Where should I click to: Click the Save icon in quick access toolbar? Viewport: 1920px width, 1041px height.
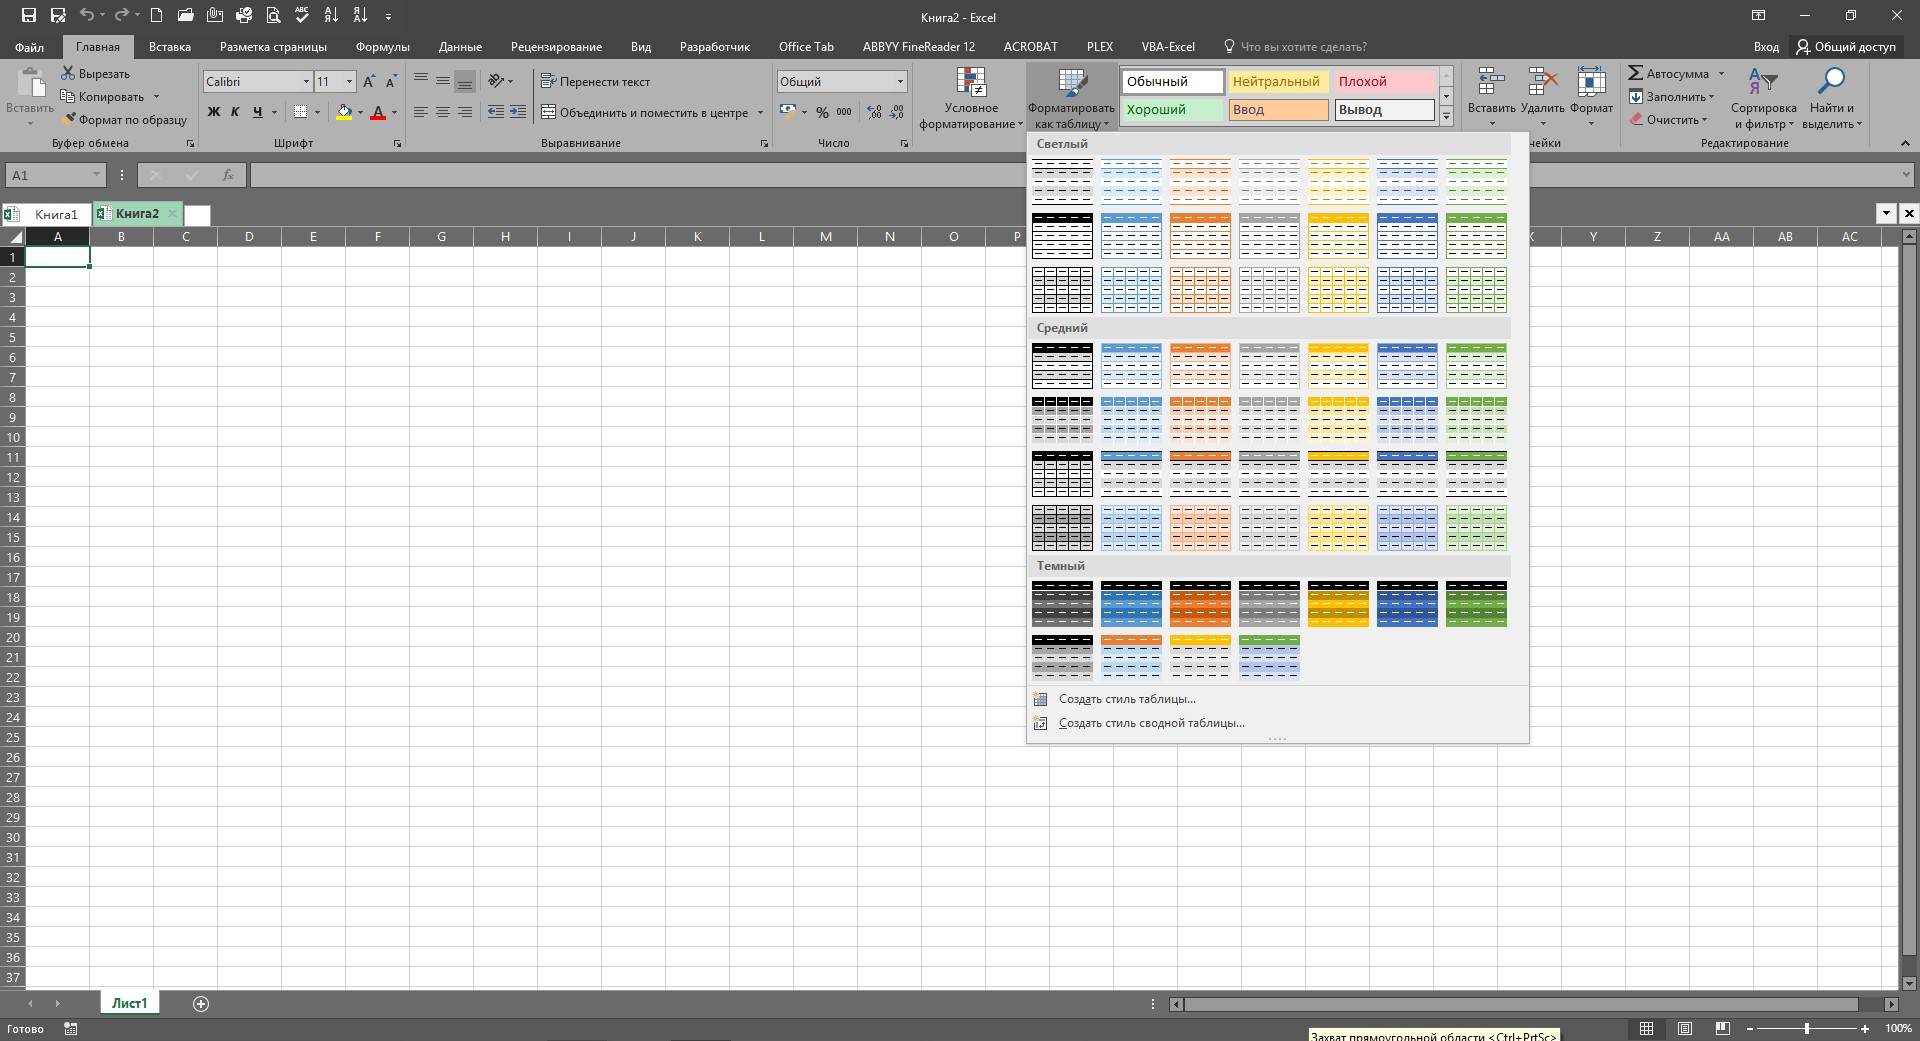29,15
